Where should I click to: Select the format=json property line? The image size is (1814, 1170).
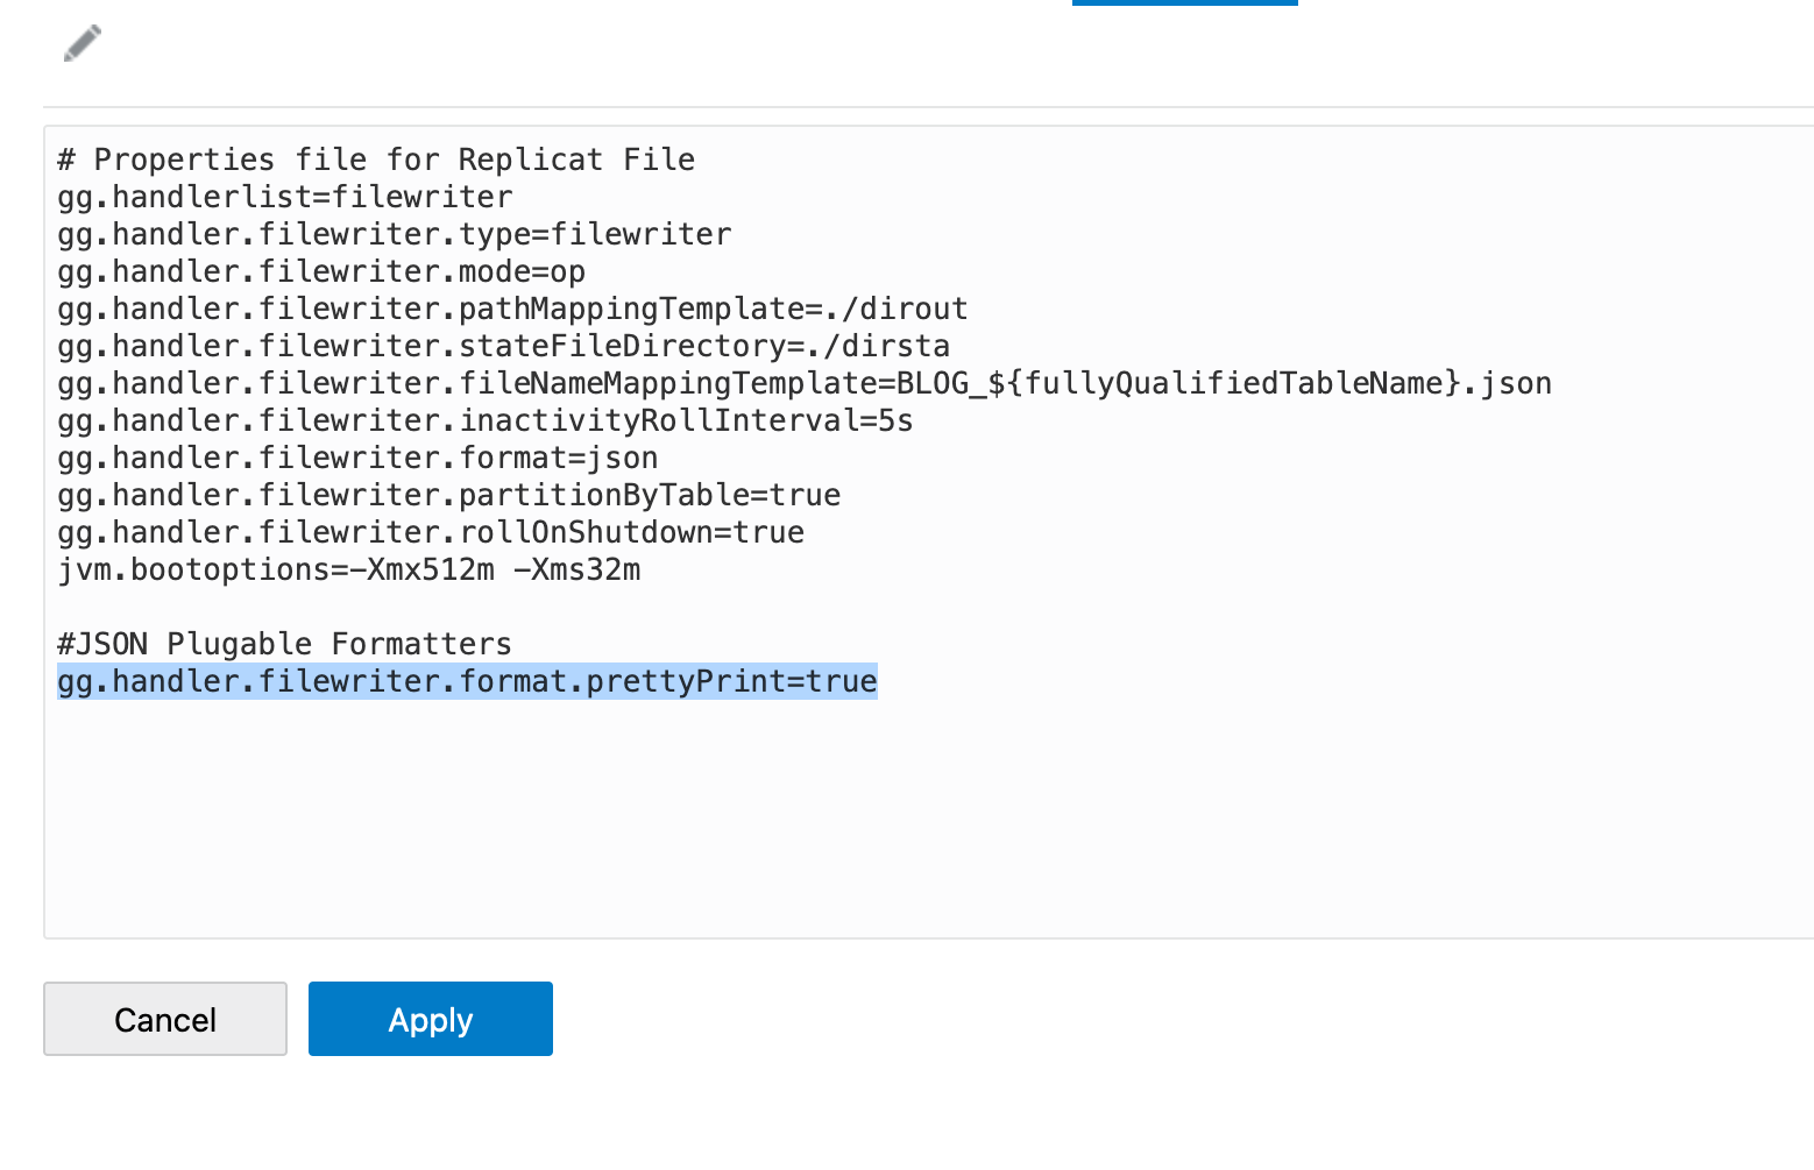[x=357, y=457]
